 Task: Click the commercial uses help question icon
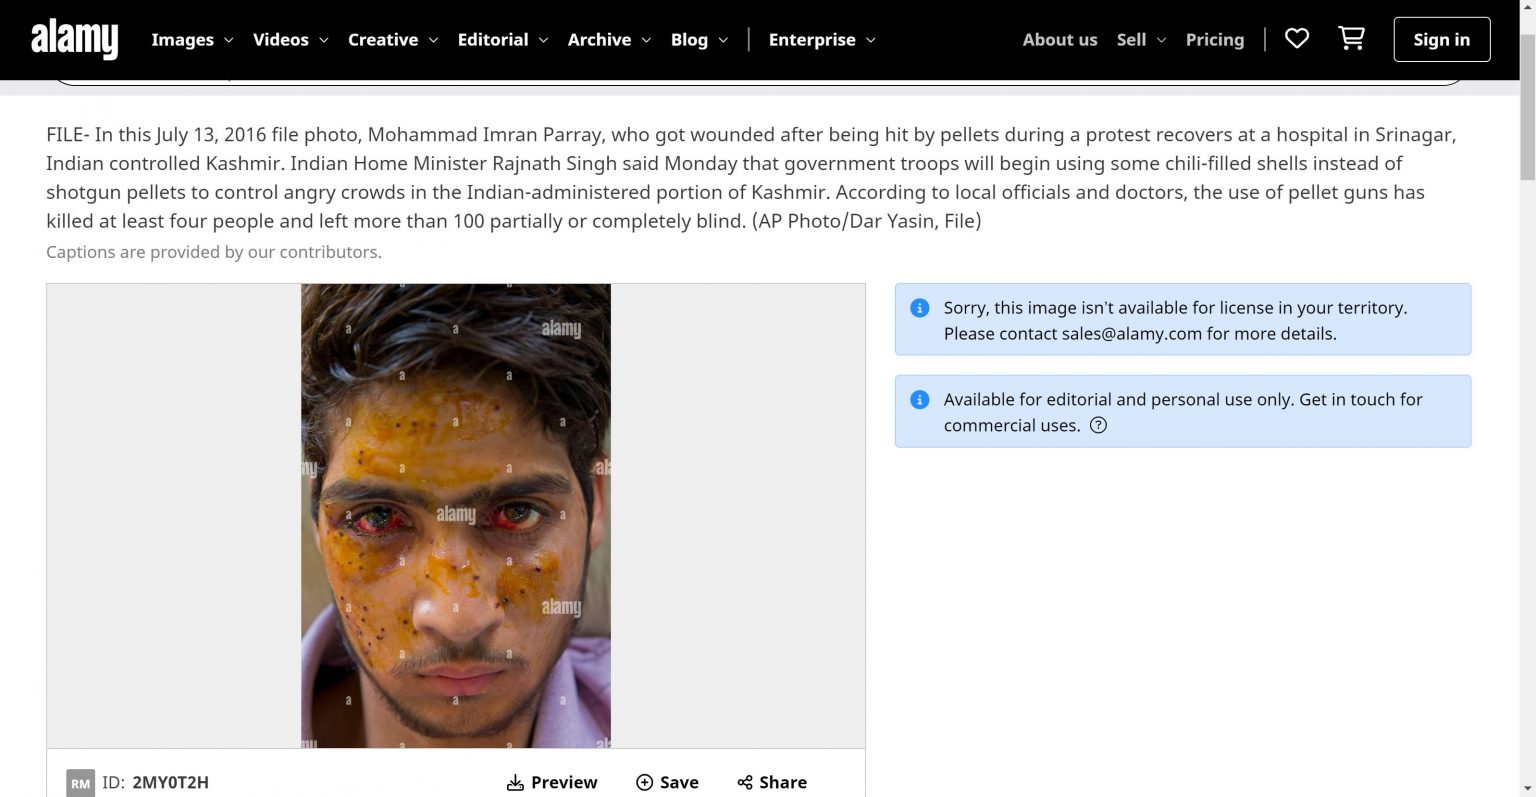click(x=1098, y=425)
